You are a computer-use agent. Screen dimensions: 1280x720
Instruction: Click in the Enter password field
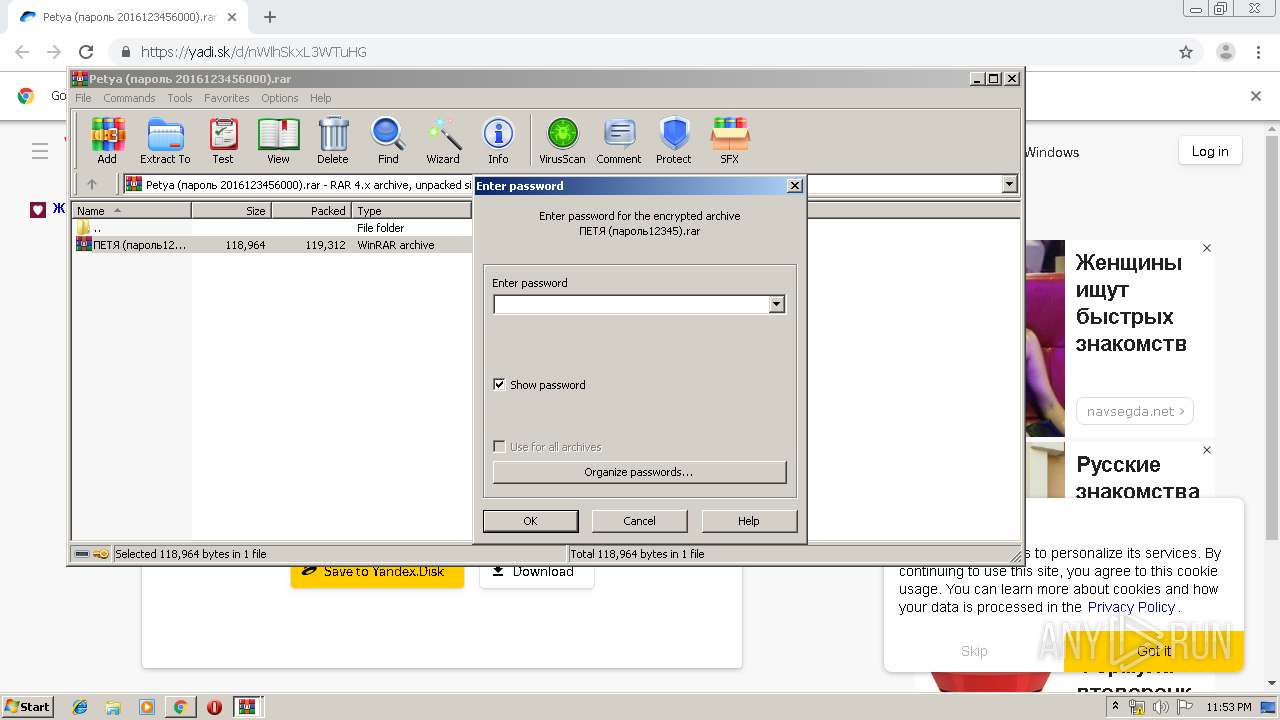(631, 304)
